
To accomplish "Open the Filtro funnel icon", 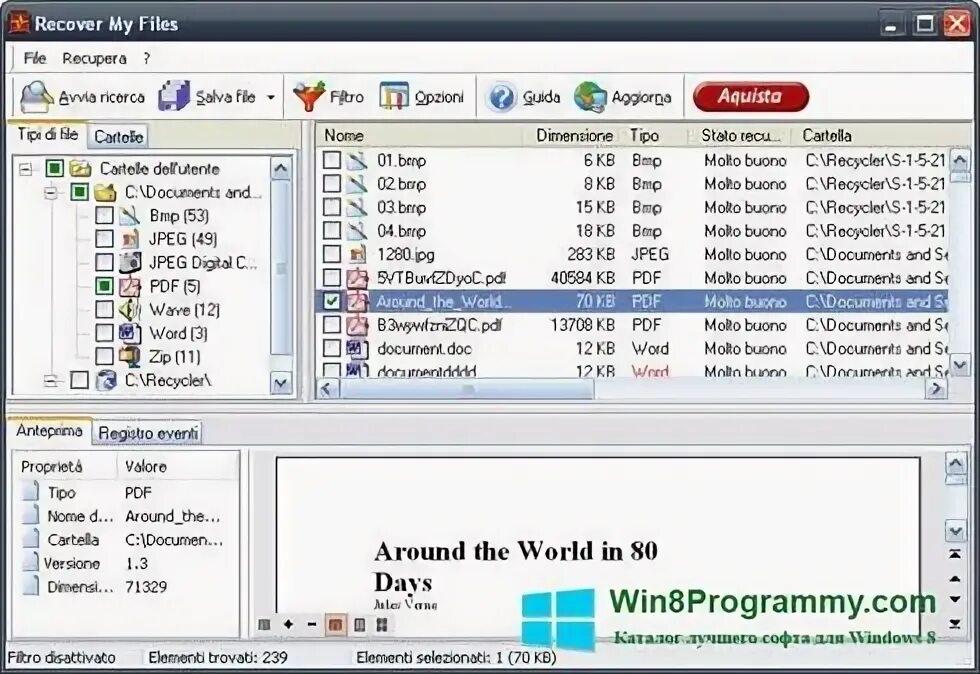I will pos(309,96).
